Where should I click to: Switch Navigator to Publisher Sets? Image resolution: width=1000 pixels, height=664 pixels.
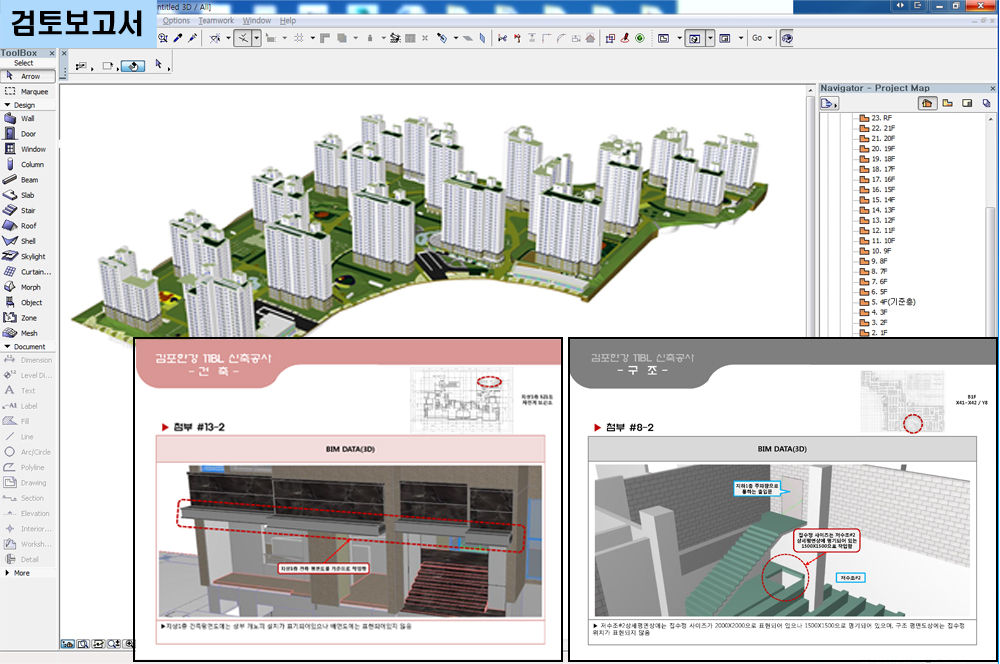point(987,103)
